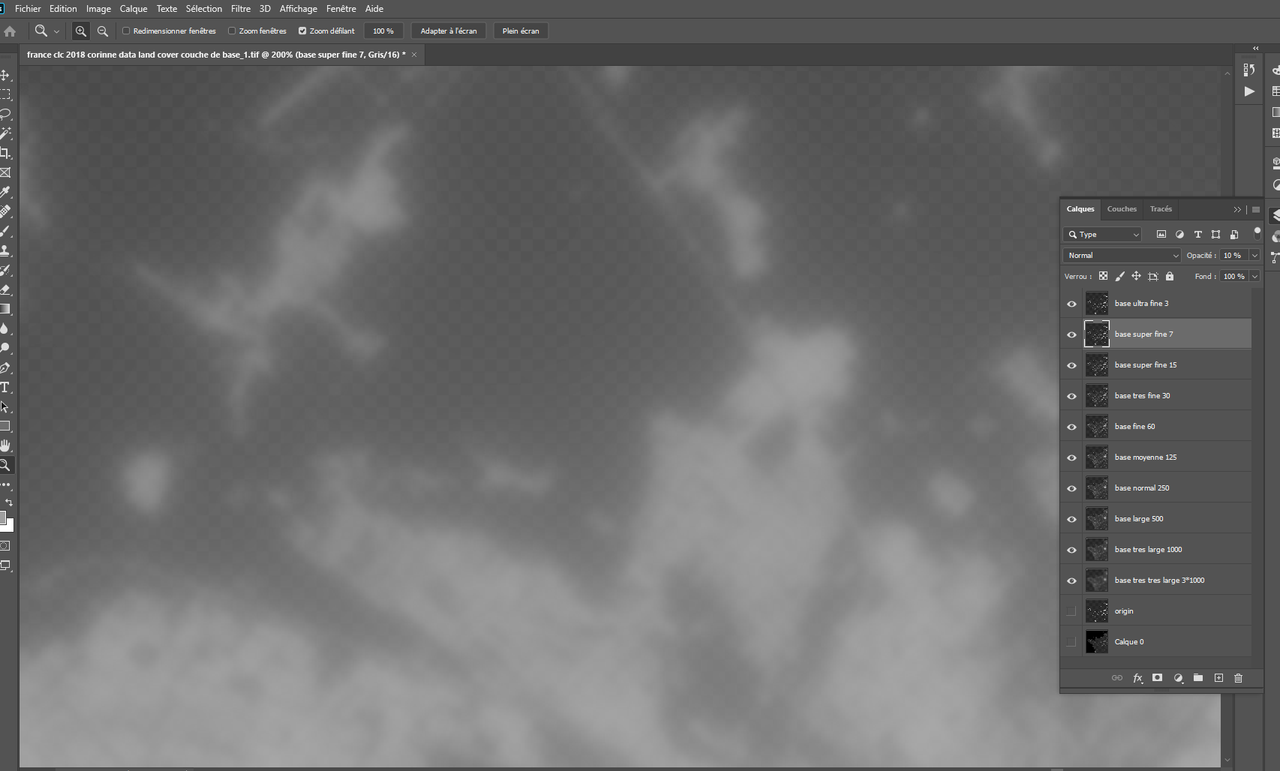Lock all with padlock icon

point(1169,276)
